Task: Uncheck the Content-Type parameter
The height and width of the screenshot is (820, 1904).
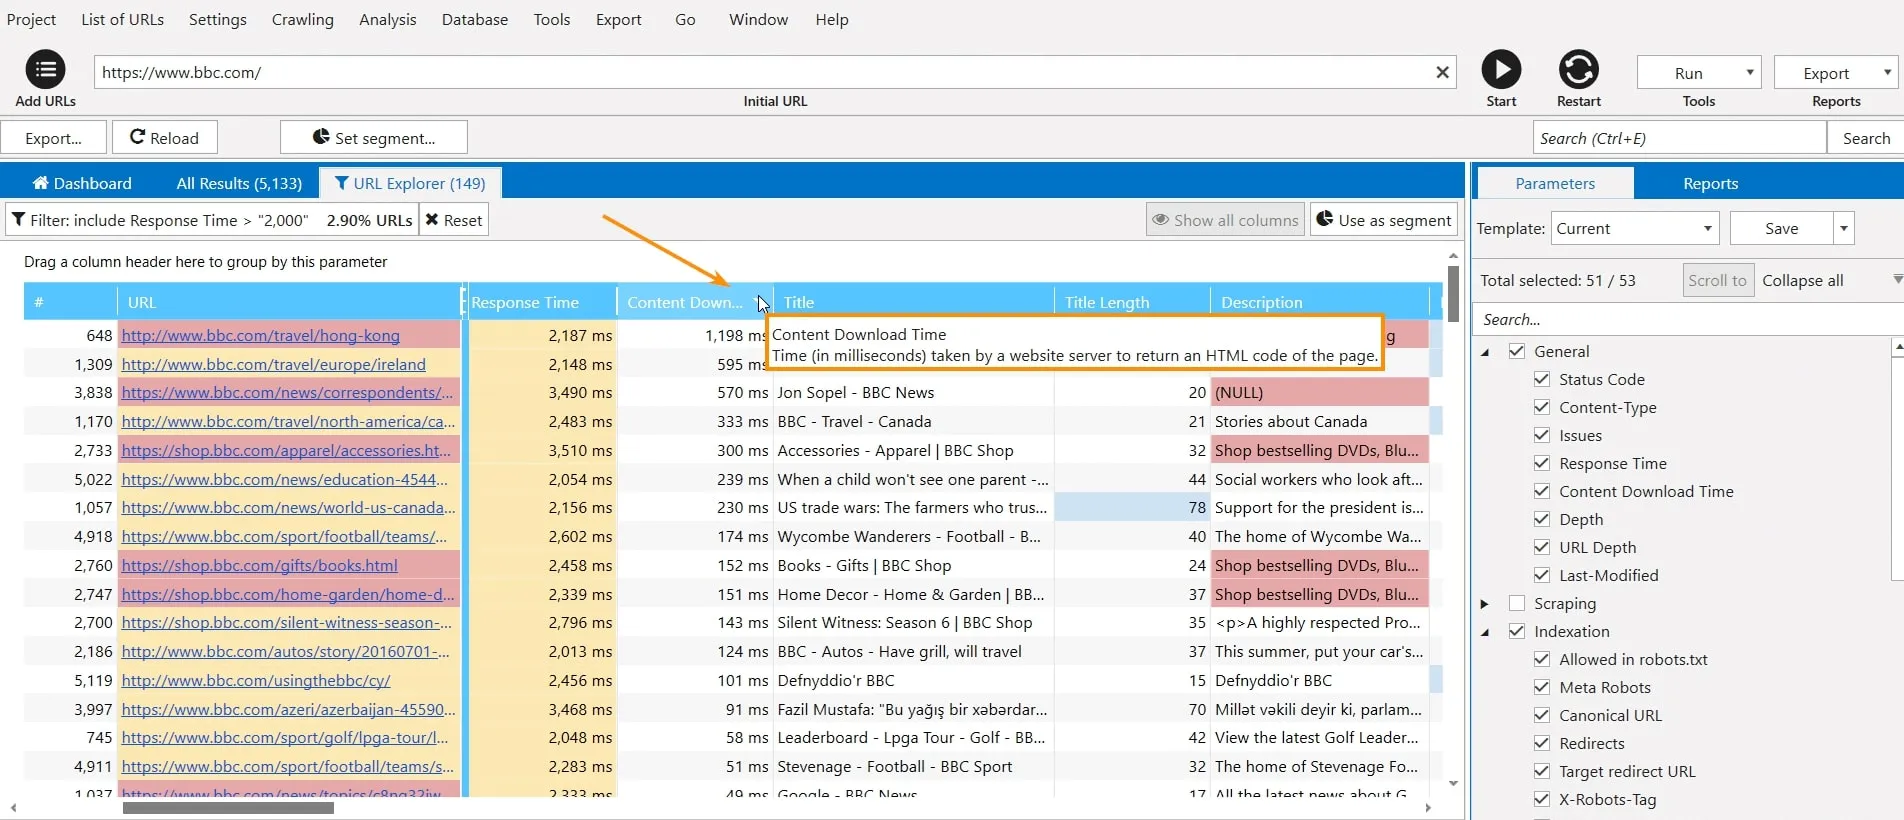Action: [x=1542, y=407]
